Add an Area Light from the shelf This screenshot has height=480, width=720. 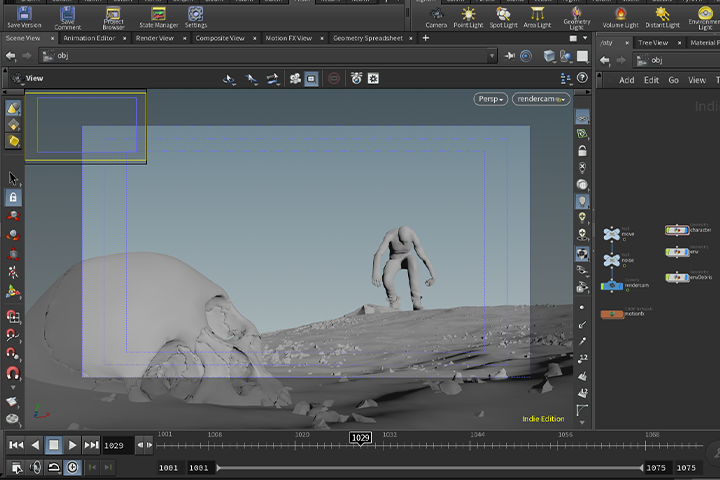537,18
